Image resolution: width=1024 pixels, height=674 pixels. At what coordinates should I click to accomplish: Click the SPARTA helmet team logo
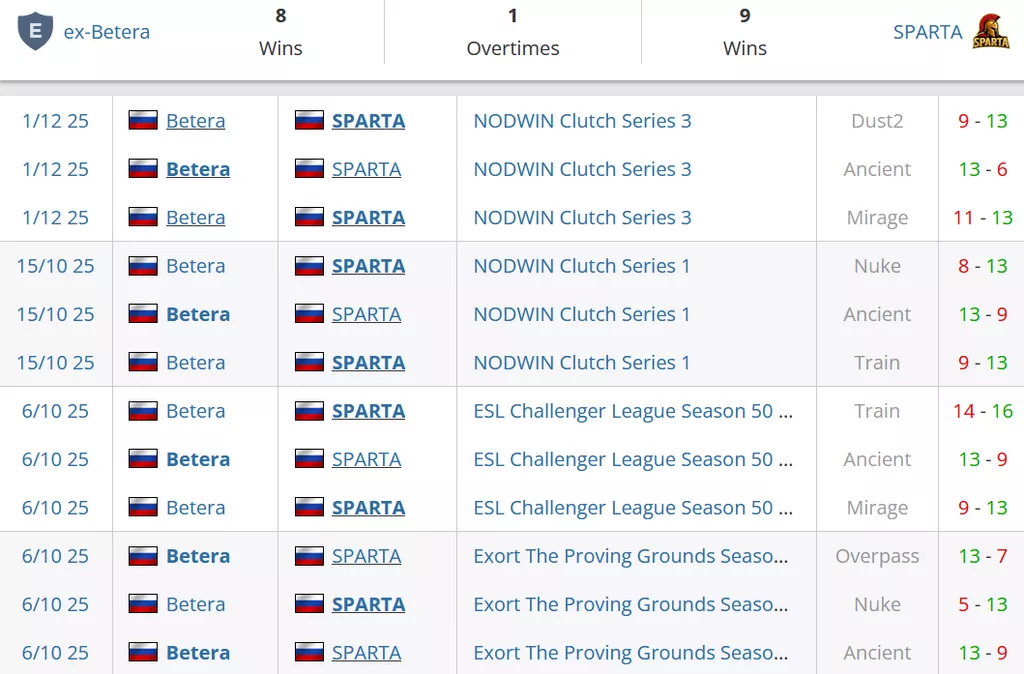(x=990, y=32)
